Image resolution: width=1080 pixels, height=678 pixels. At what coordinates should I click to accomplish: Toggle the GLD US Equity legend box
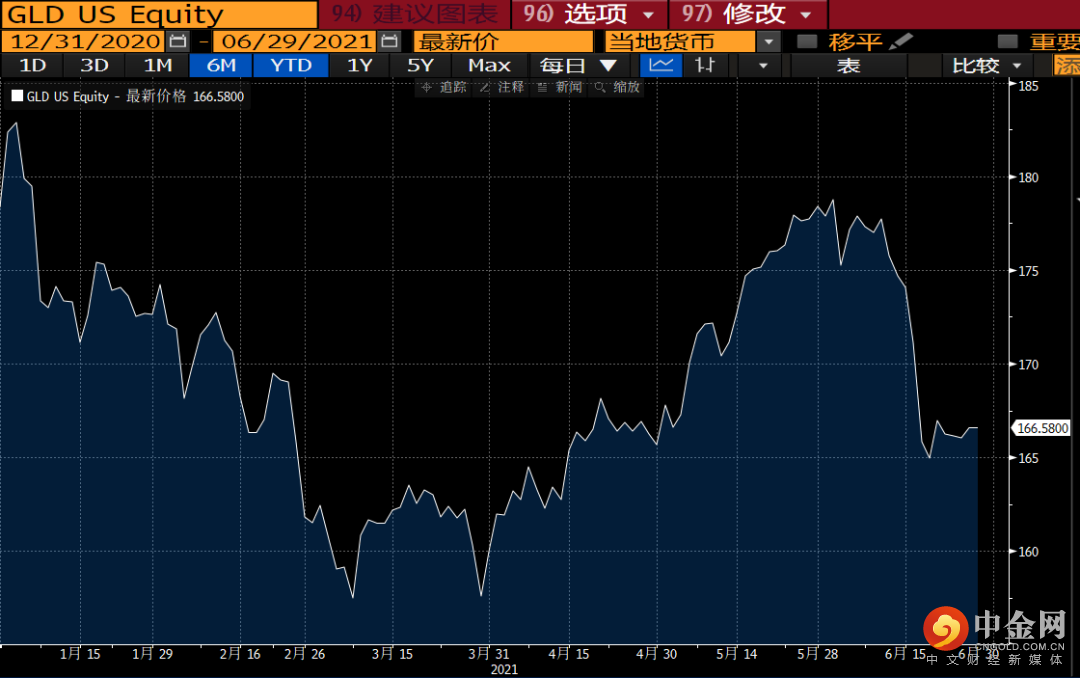[17, 96]
